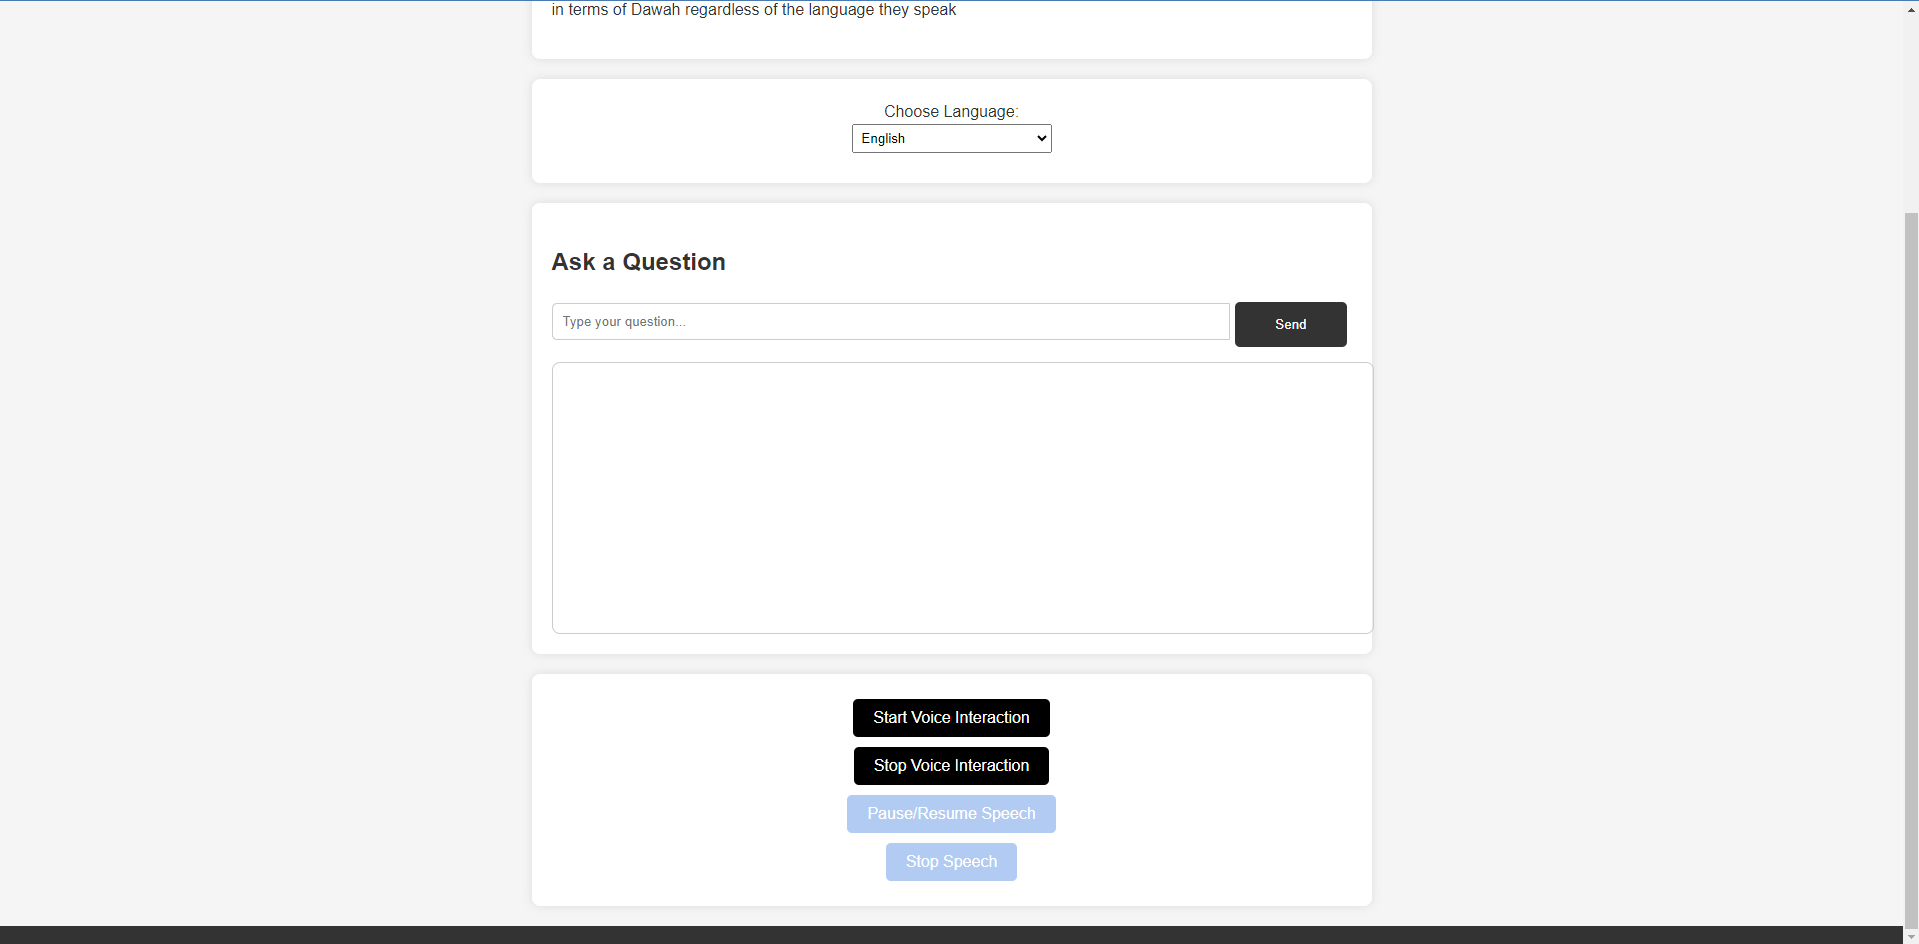Click inside the empty response output box

pyautogui.click(x=962, y=498)
